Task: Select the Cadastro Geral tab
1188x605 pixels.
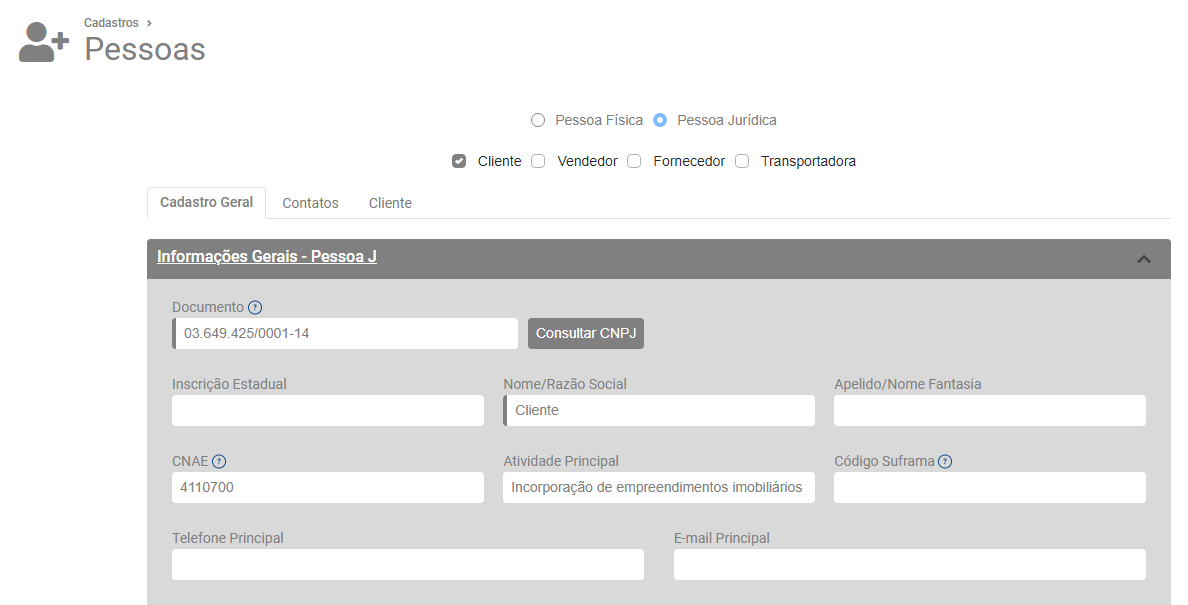Action: tap(206, 202)
